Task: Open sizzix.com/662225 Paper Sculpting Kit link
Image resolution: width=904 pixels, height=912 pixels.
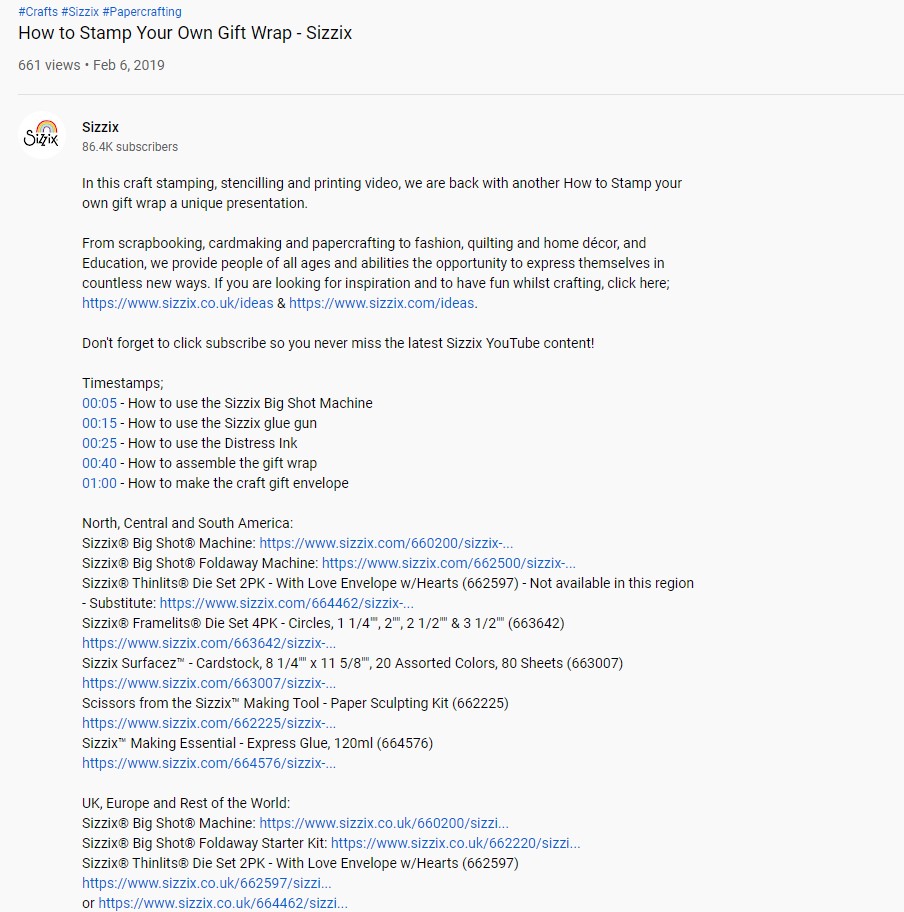Action: coord(209,724)
